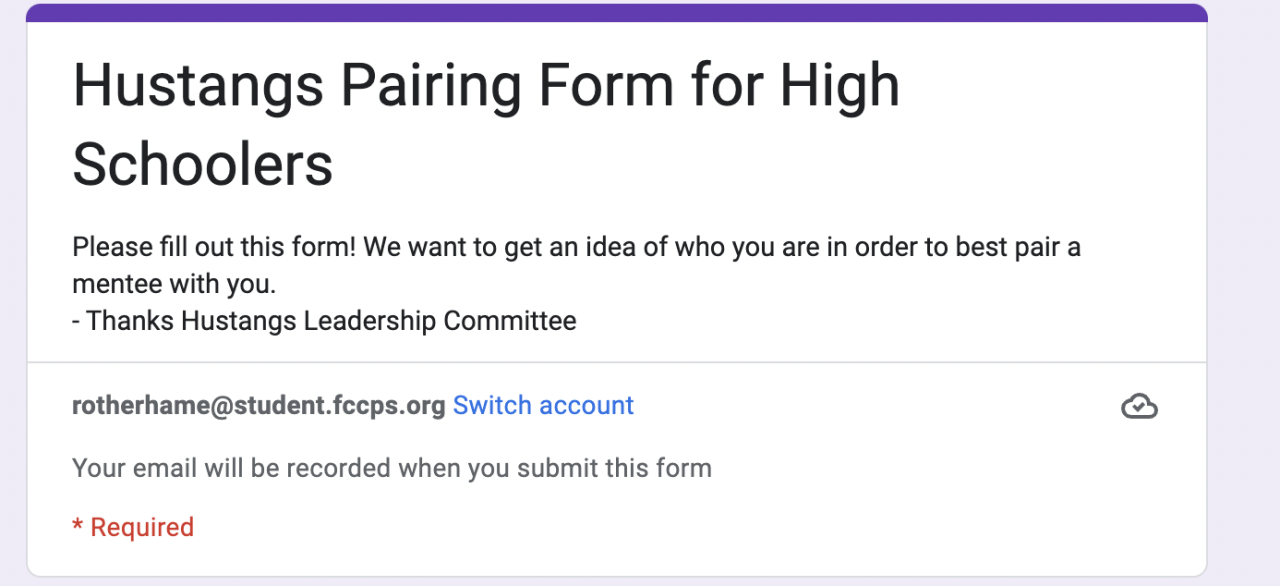Click the word "for" in the form title
Viewport: 1280px width, 586px height.
(723, 85)
